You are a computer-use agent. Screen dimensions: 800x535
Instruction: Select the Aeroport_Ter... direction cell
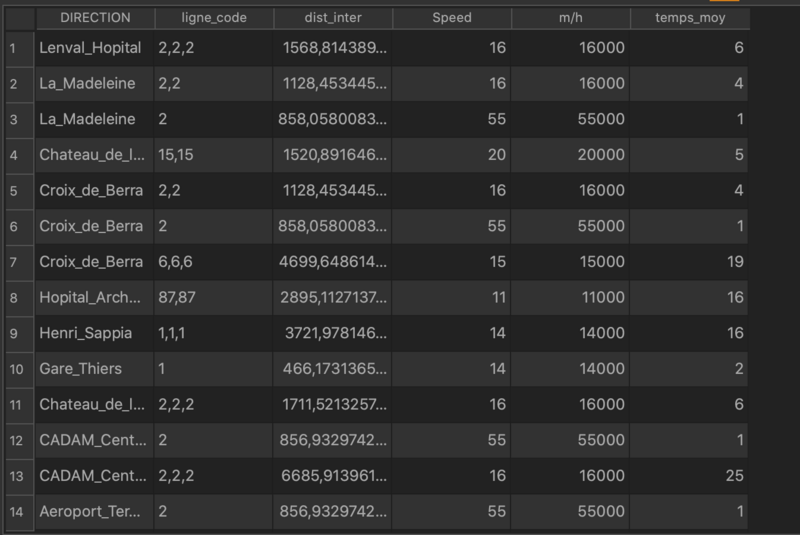[95, 511]
